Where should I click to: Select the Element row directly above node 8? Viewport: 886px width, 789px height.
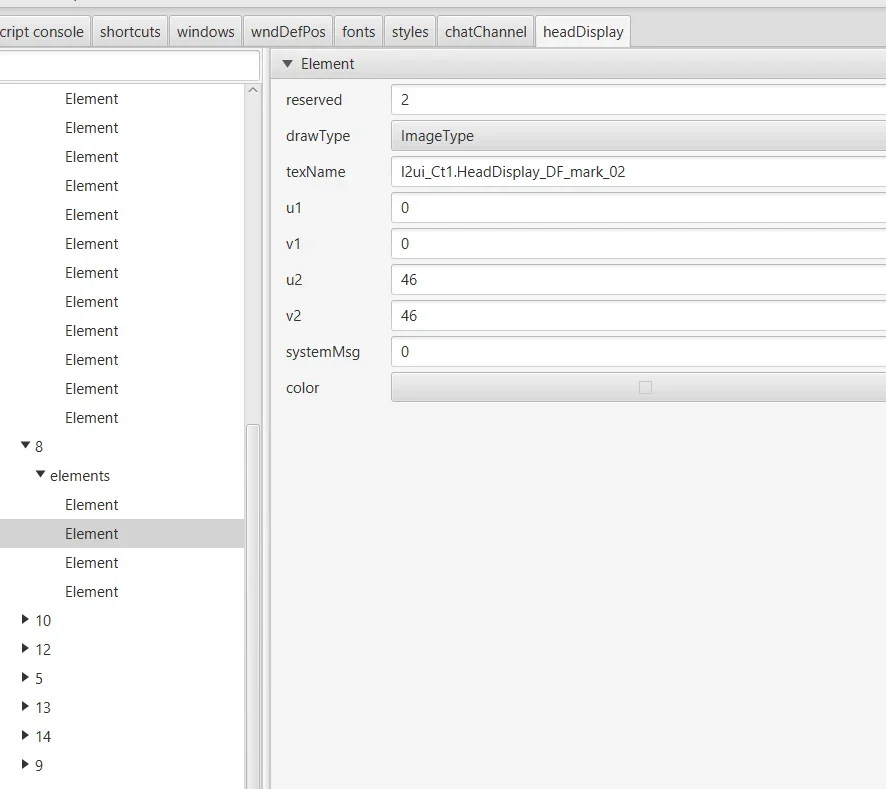coord(122,418)
